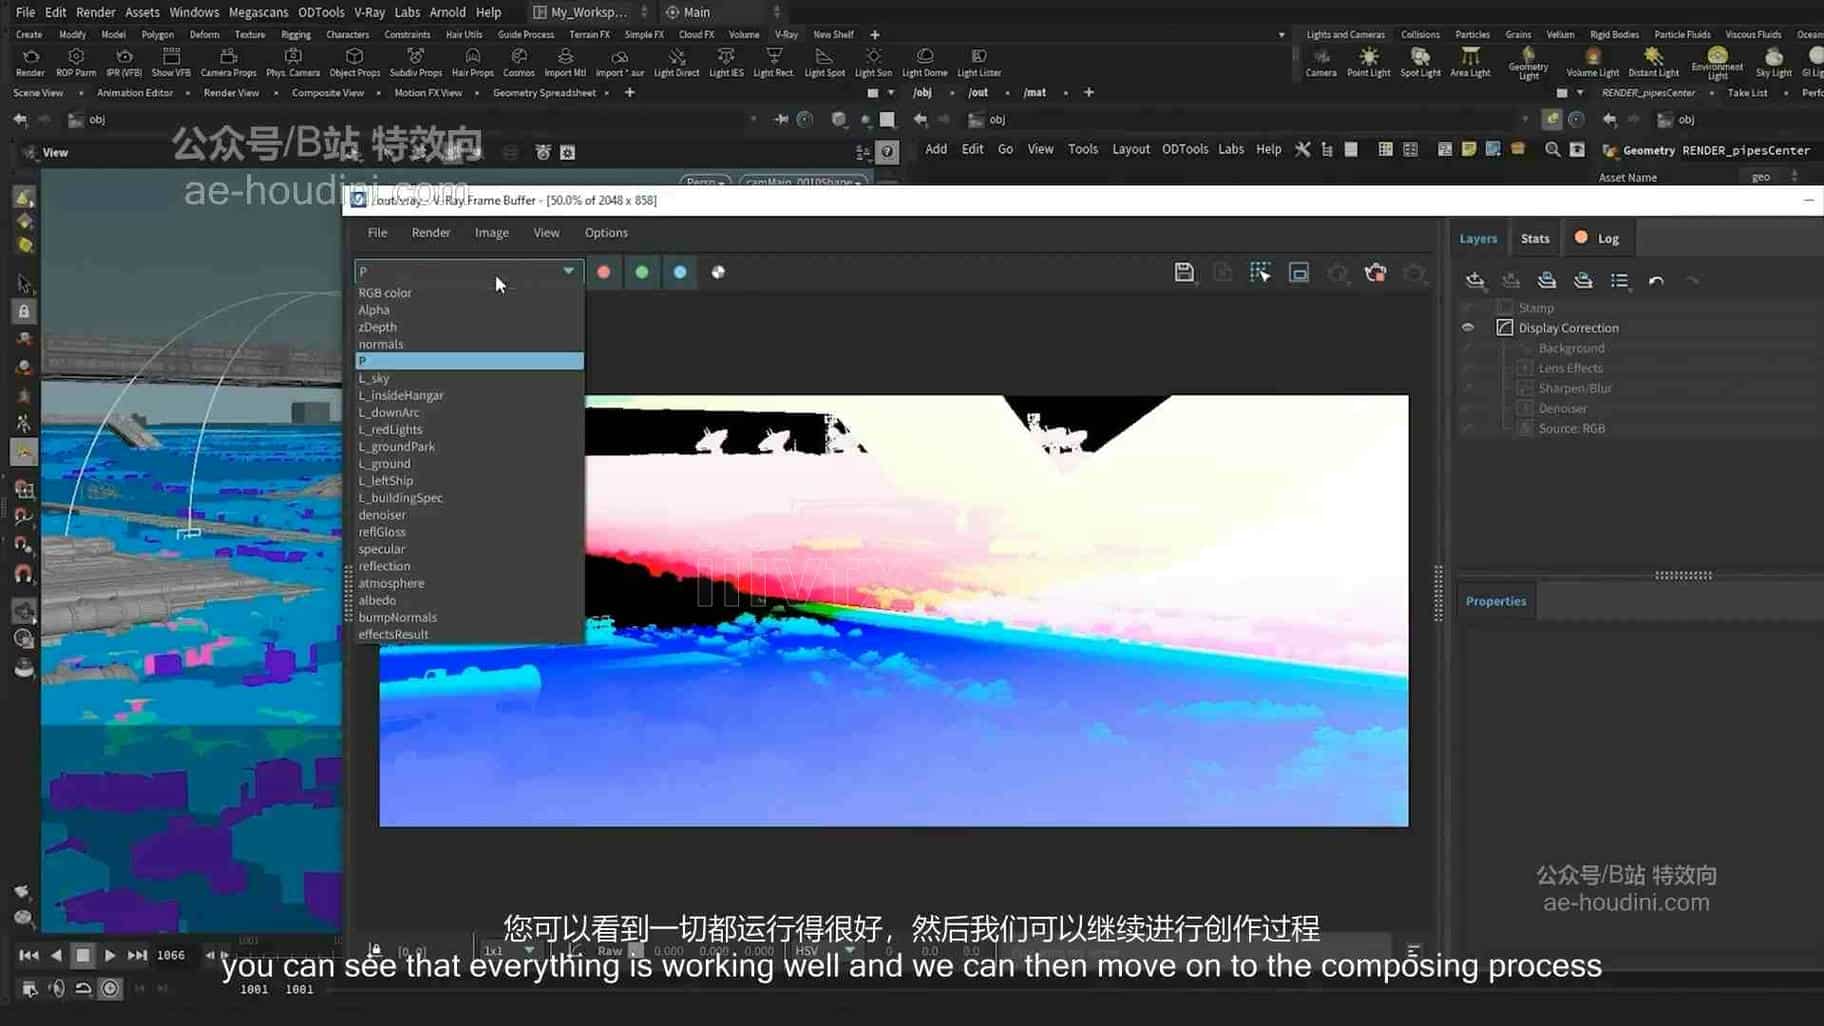Click the Object Props shelf icon

click(x=354, y=63)
